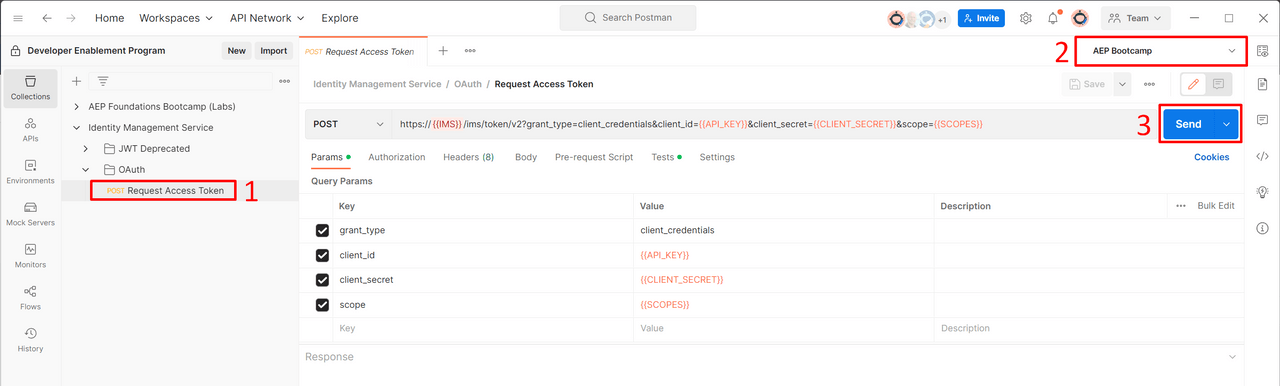Open the Team dropdown
Screen dimensions: 1280x386
tap(1136, 18)
